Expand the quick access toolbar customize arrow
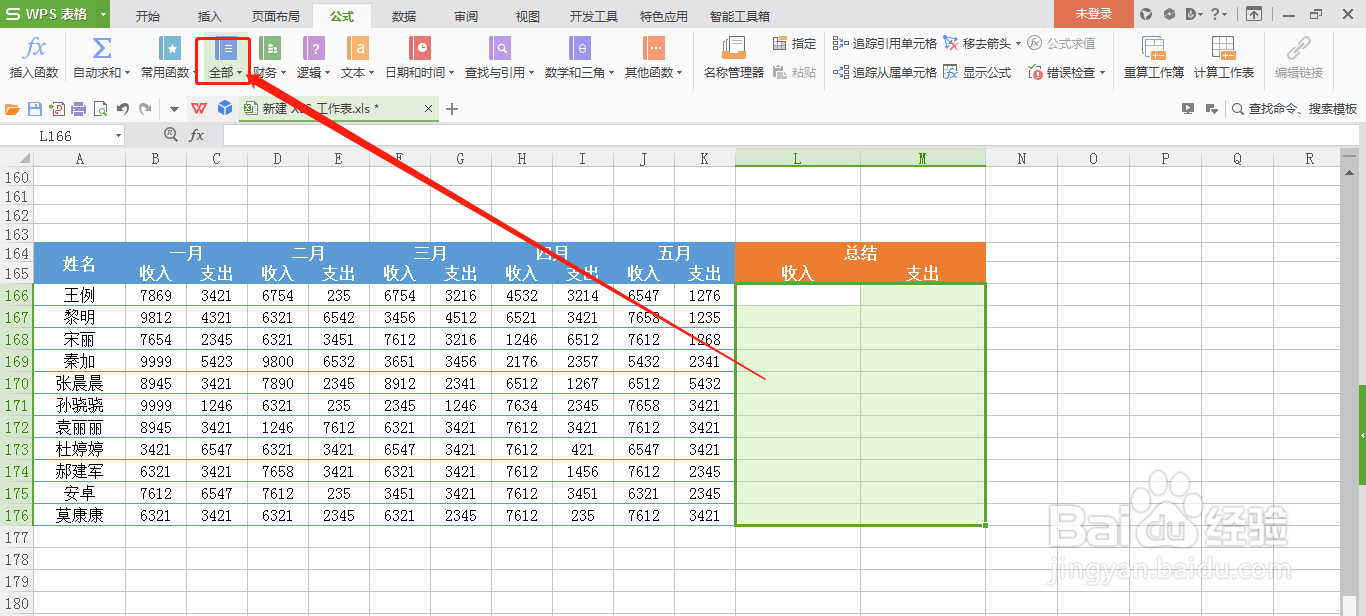The width and height of the screenshot is (1366, 616). [x=174, y=109]
